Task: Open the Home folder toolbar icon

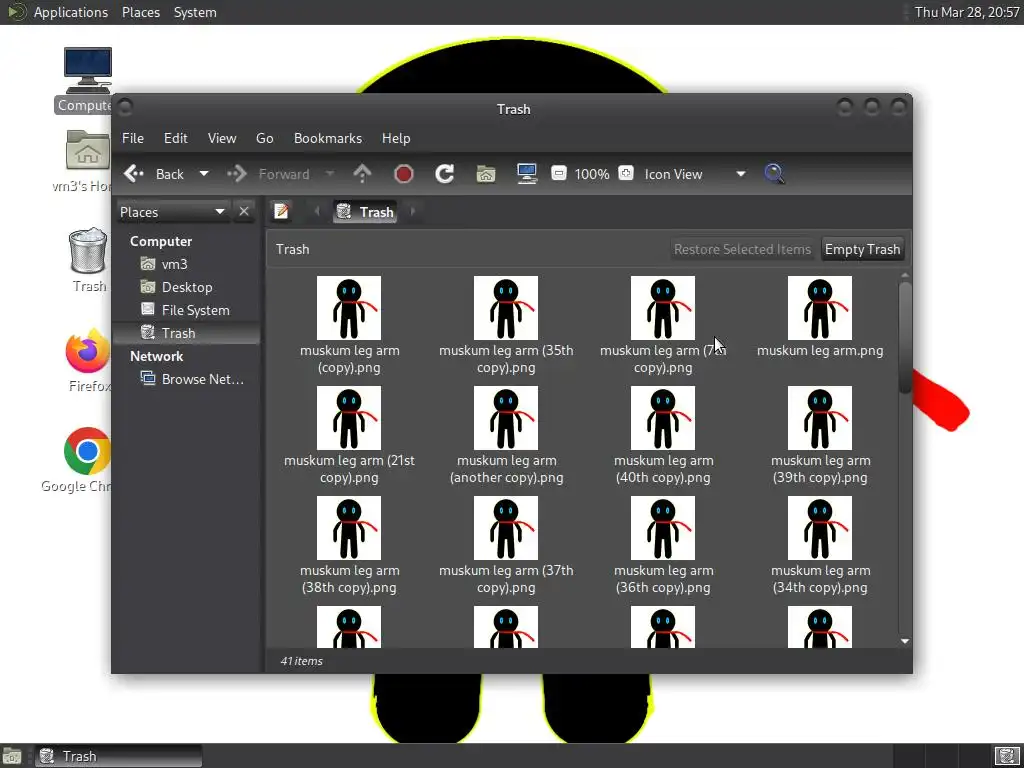Action: pos(486,174)
